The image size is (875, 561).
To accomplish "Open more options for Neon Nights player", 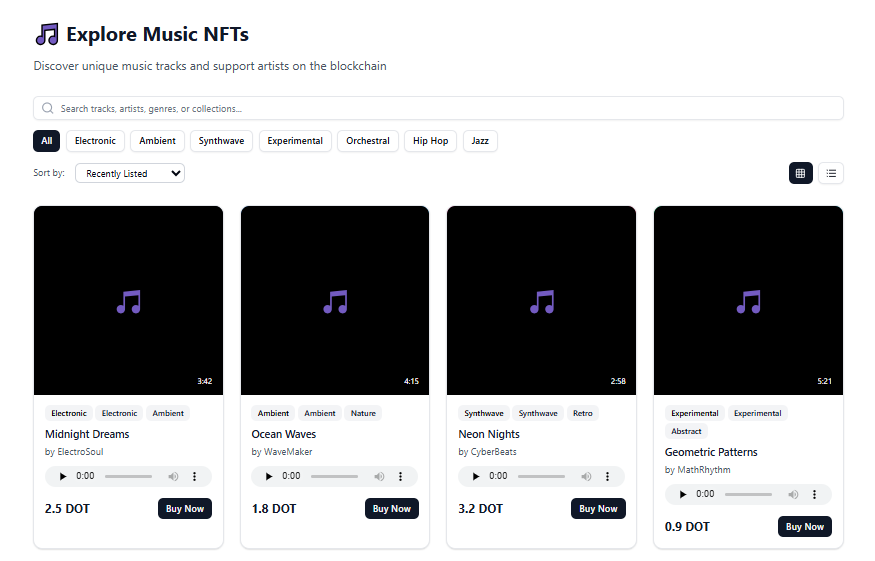I will pos(607,476).
